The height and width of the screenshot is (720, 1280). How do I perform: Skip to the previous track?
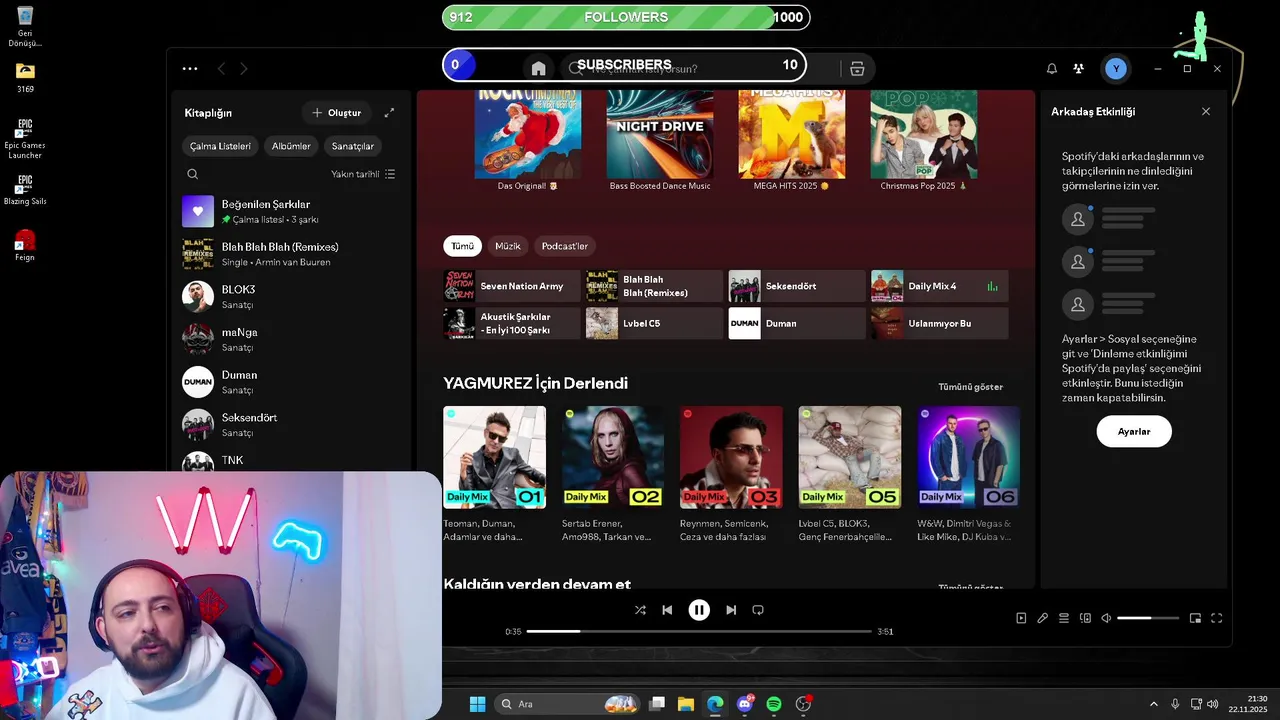667,610
